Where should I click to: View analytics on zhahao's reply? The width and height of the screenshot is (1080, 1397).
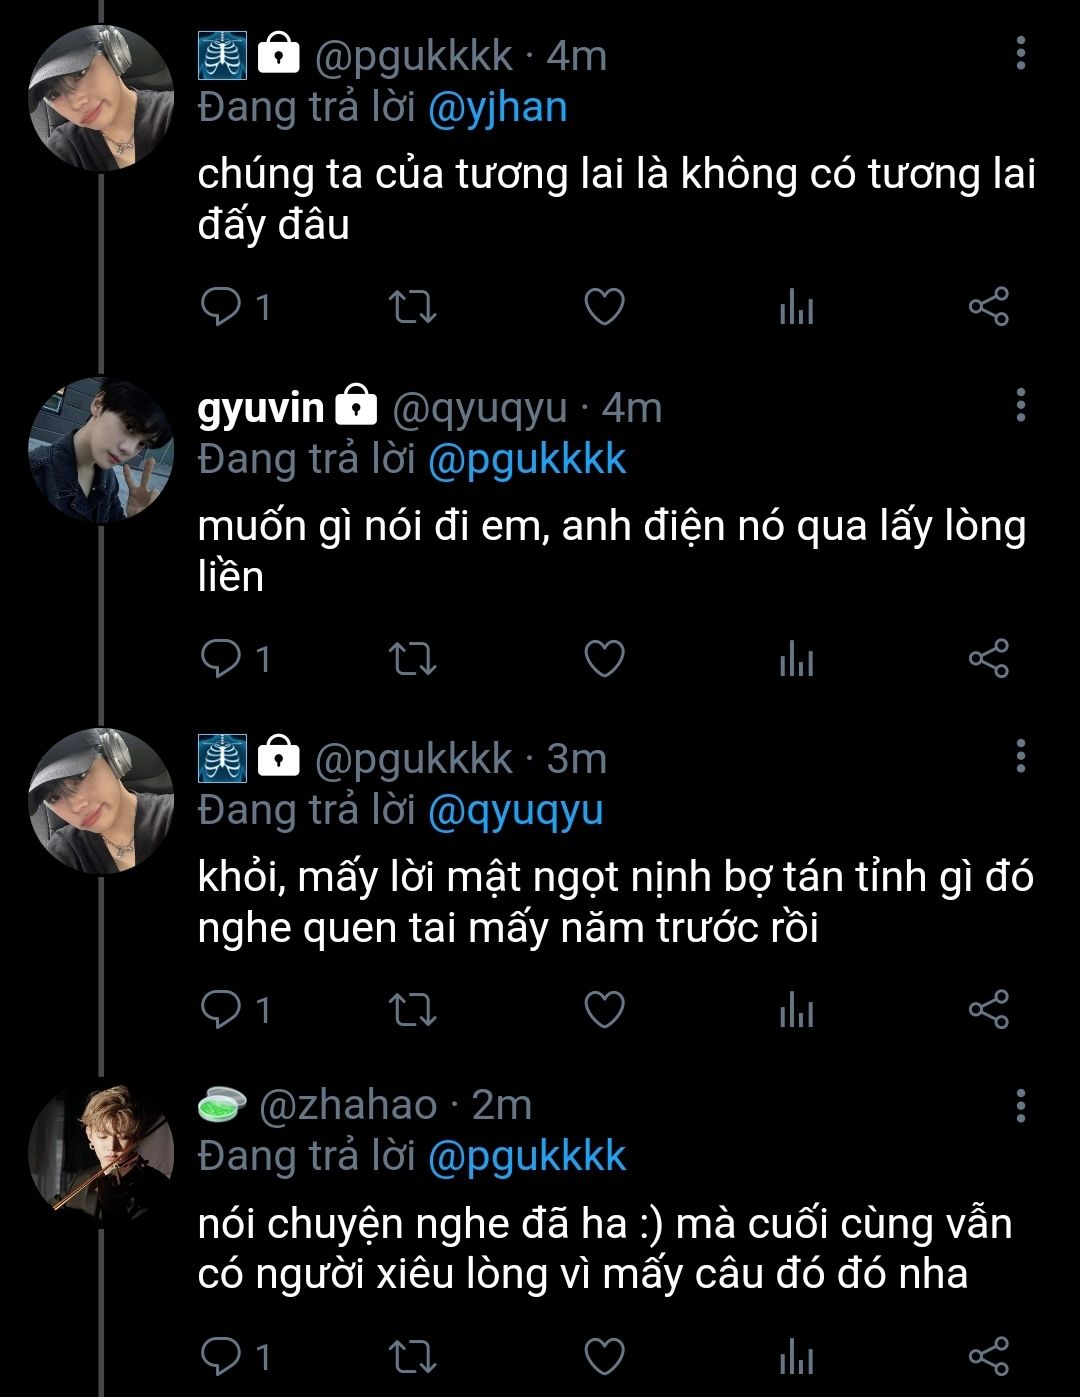(x=796, y=1357)
